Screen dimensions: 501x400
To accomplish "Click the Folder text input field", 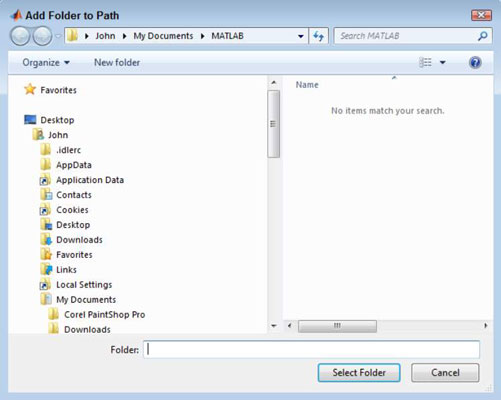I will pyautogui.click(x=312, y=349).
